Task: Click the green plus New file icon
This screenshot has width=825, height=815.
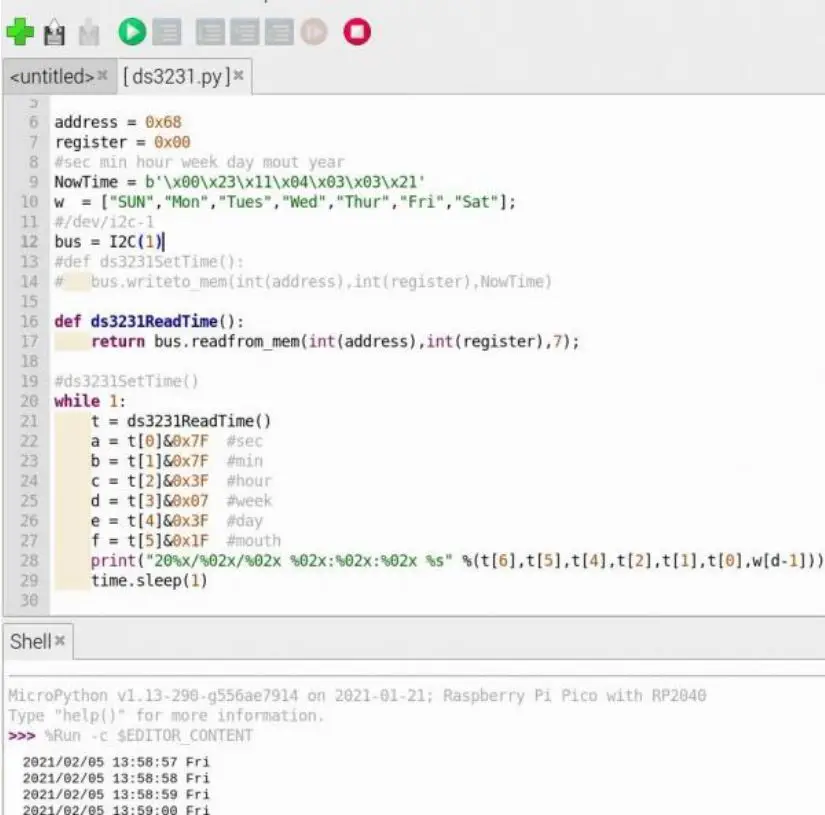Action: pos(19,33)
